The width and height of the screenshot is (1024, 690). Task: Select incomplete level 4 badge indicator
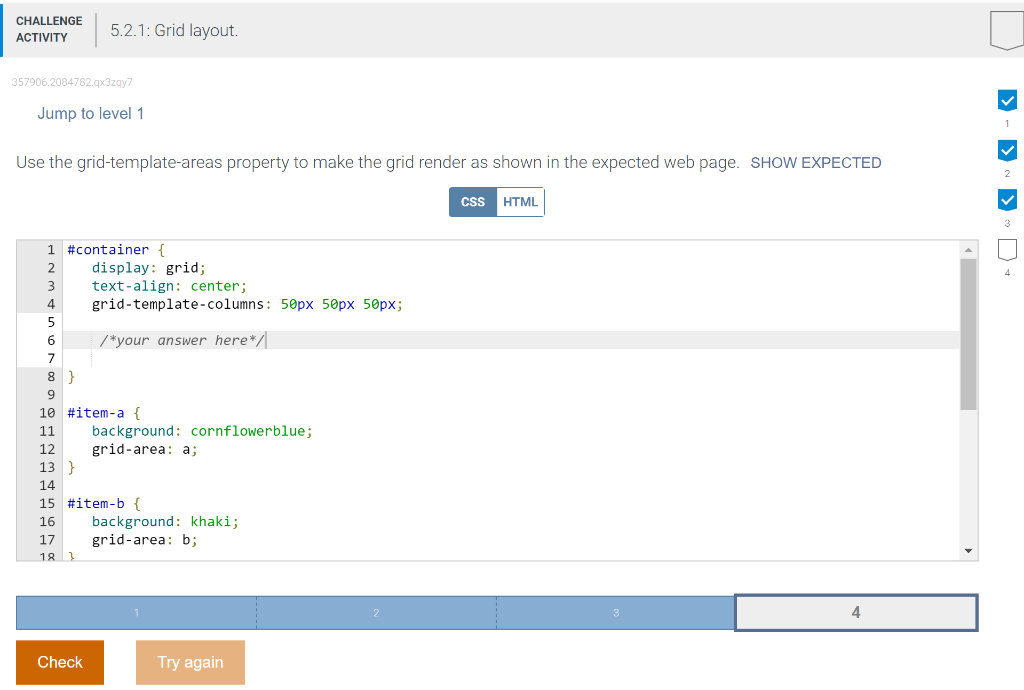pyautogui.click(x=1007, y=249)
